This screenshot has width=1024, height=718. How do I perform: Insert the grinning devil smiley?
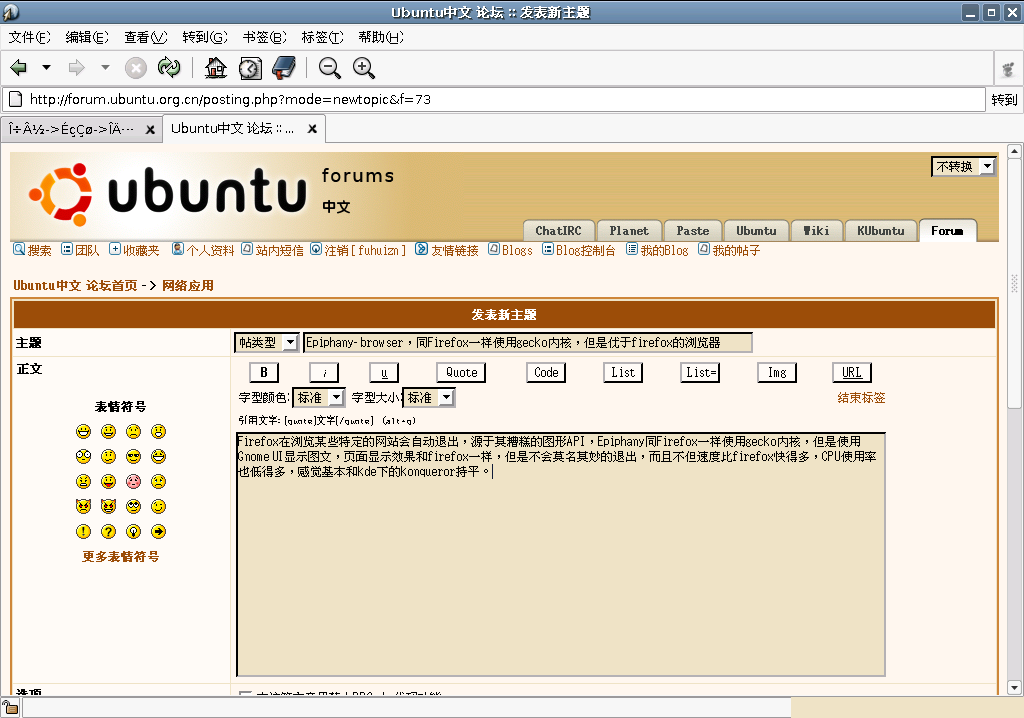pyautogui.click(x=108, y=506)
